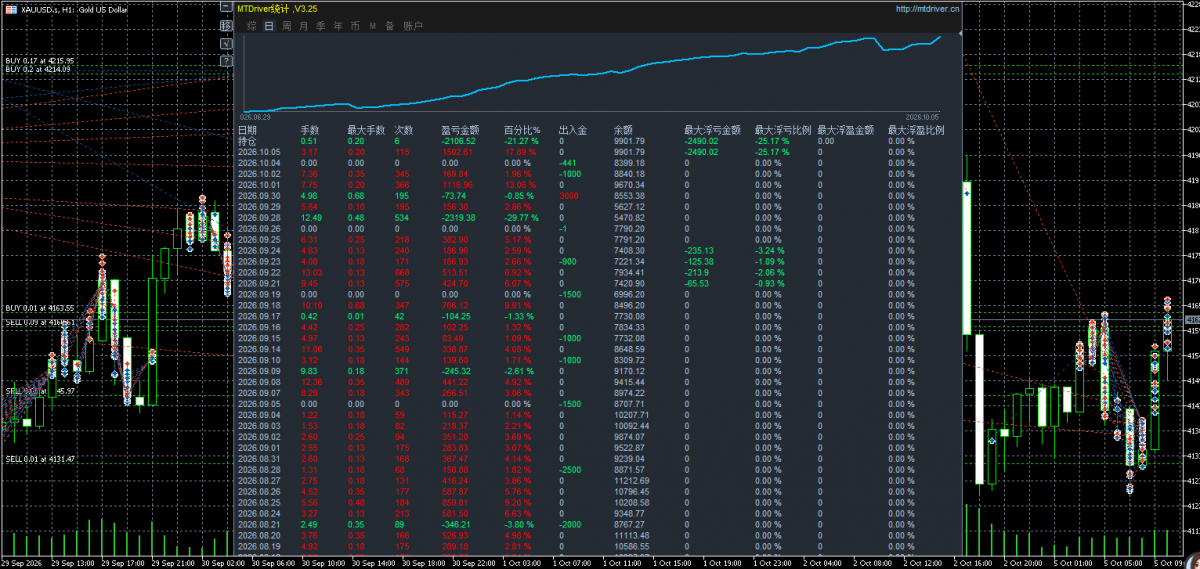
Task: Click the 次数 column header
Action: point(404,130)
